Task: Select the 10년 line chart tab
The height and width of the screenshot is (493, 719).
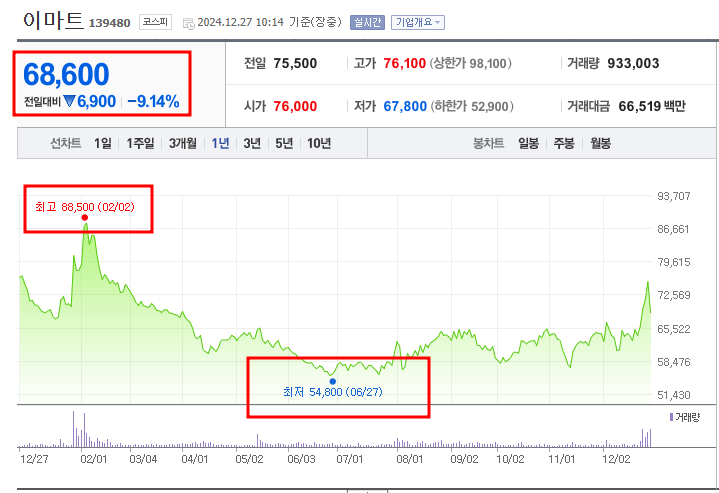Action: (x=319, y=144)
